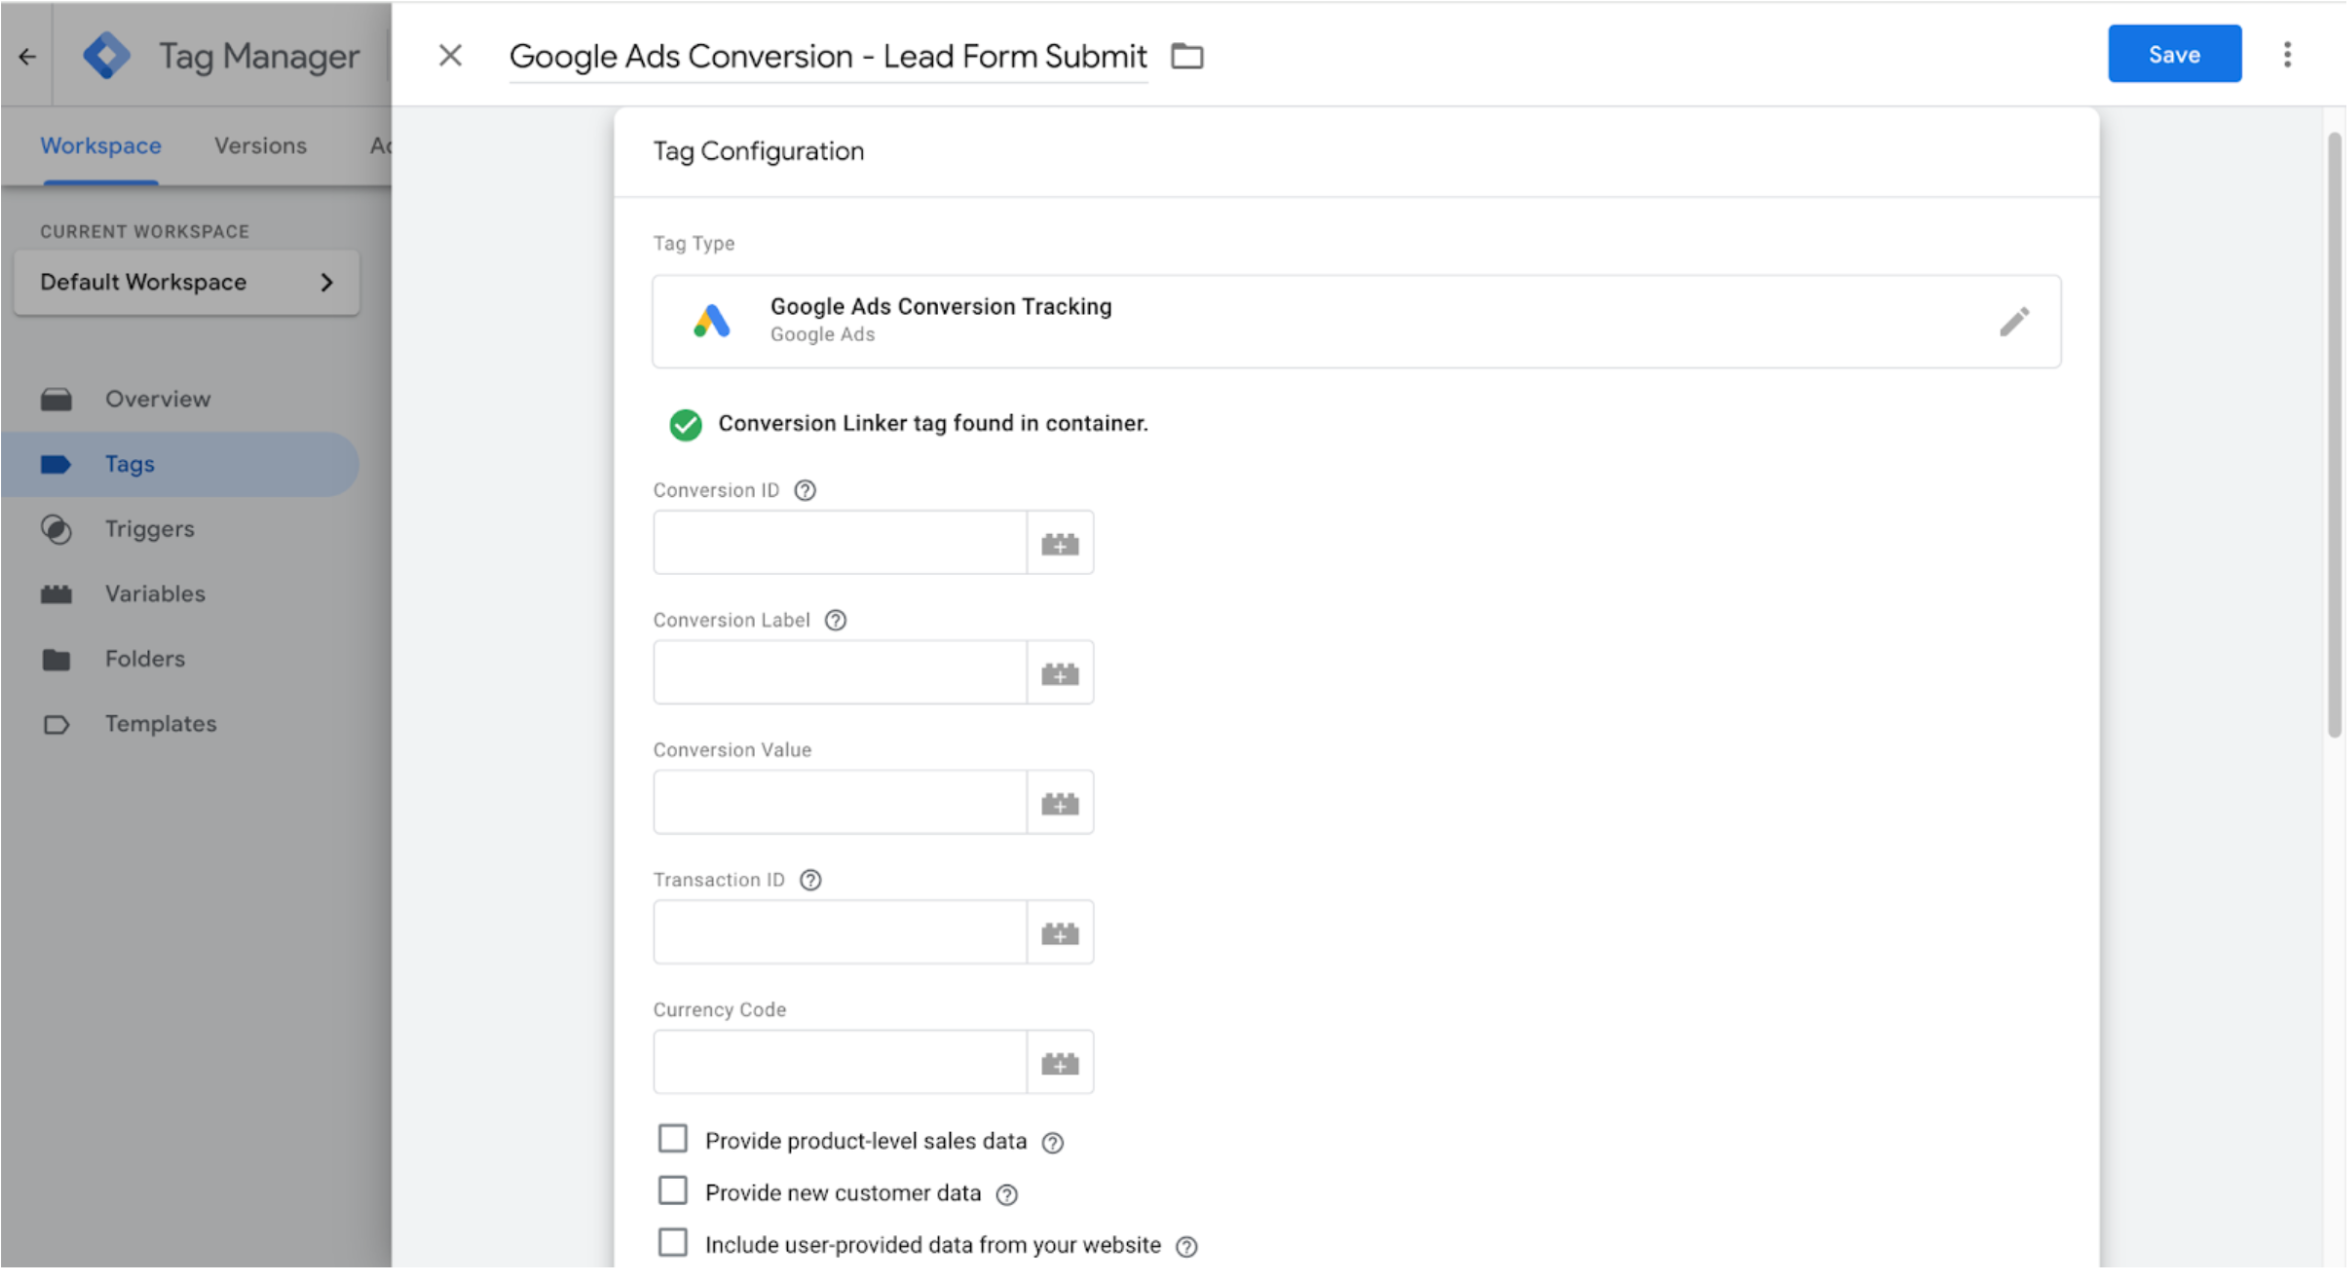Click folder icon next to tag name
Screen dimensions: 2350x1268
(x=1187, y=56)
